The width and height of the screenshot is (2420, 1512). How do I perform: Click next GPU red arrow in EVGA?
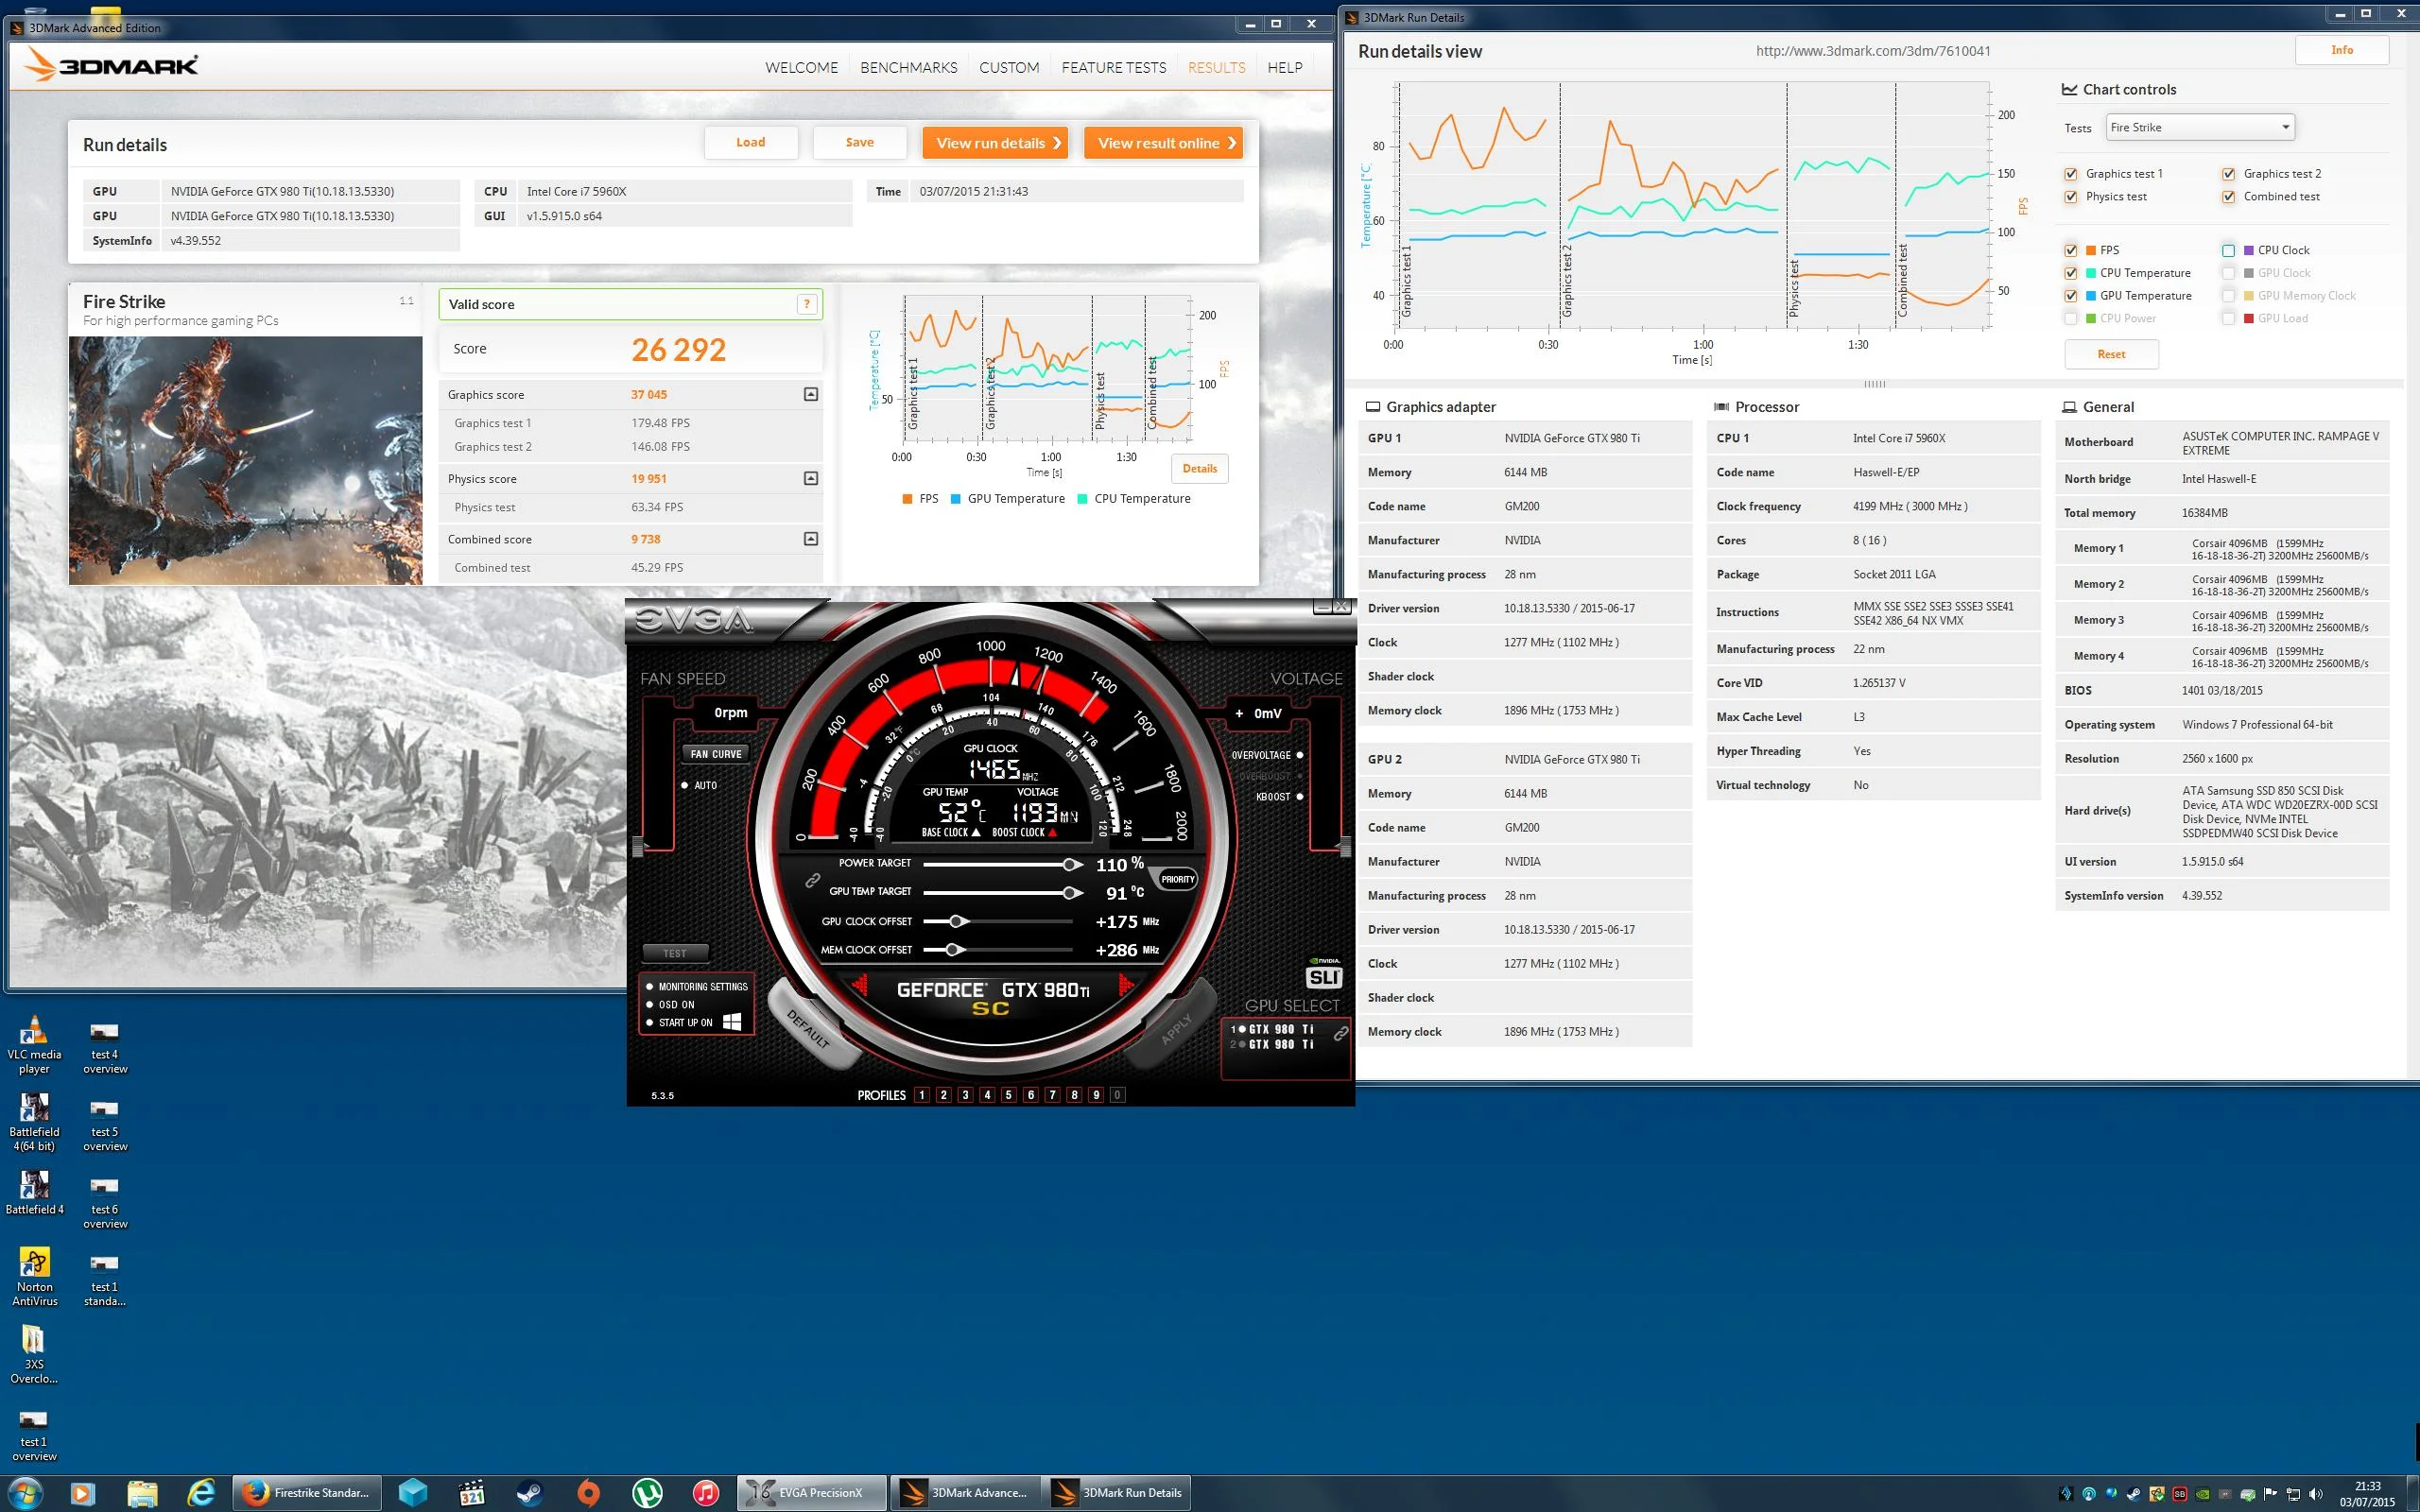tap(1126, 986)
